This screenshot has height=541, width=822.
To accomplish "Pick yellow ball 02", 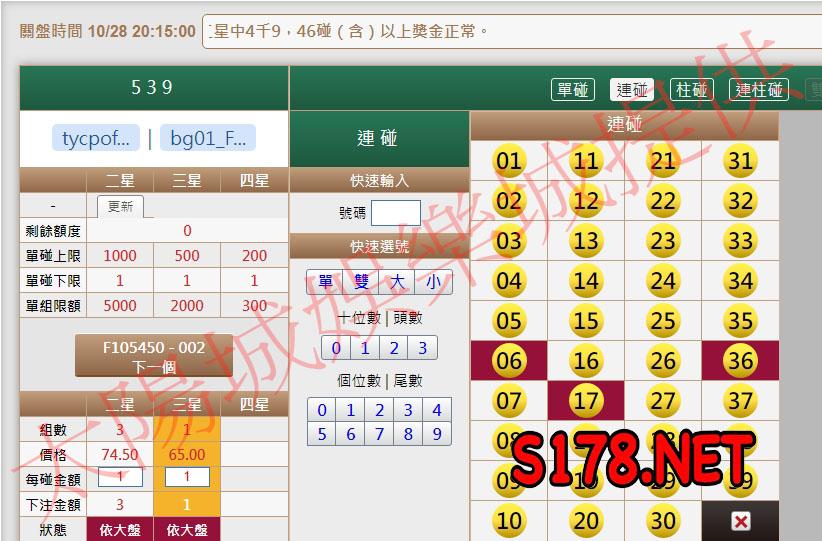I will [x=509, y=201].
